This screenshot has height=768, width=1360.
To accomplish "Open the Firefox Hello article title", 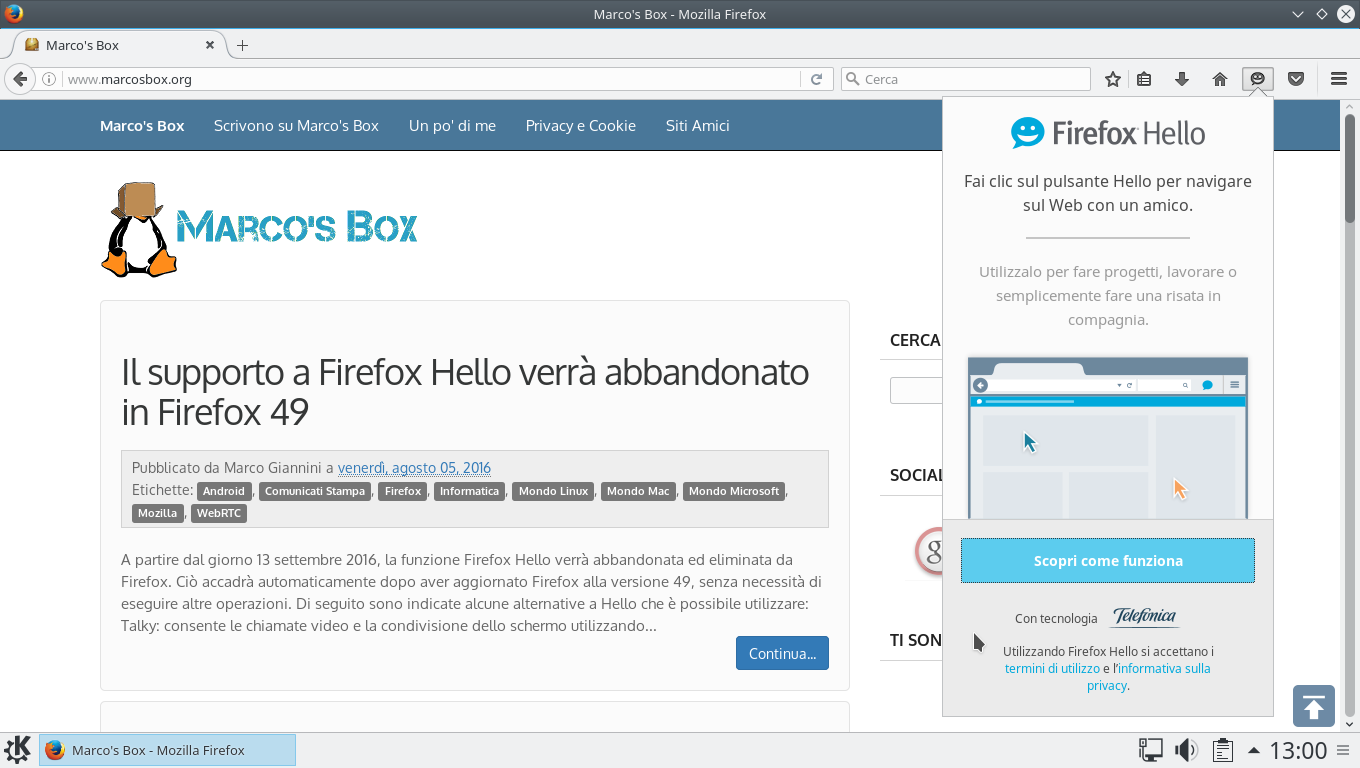I will click(x=465, y=391).
